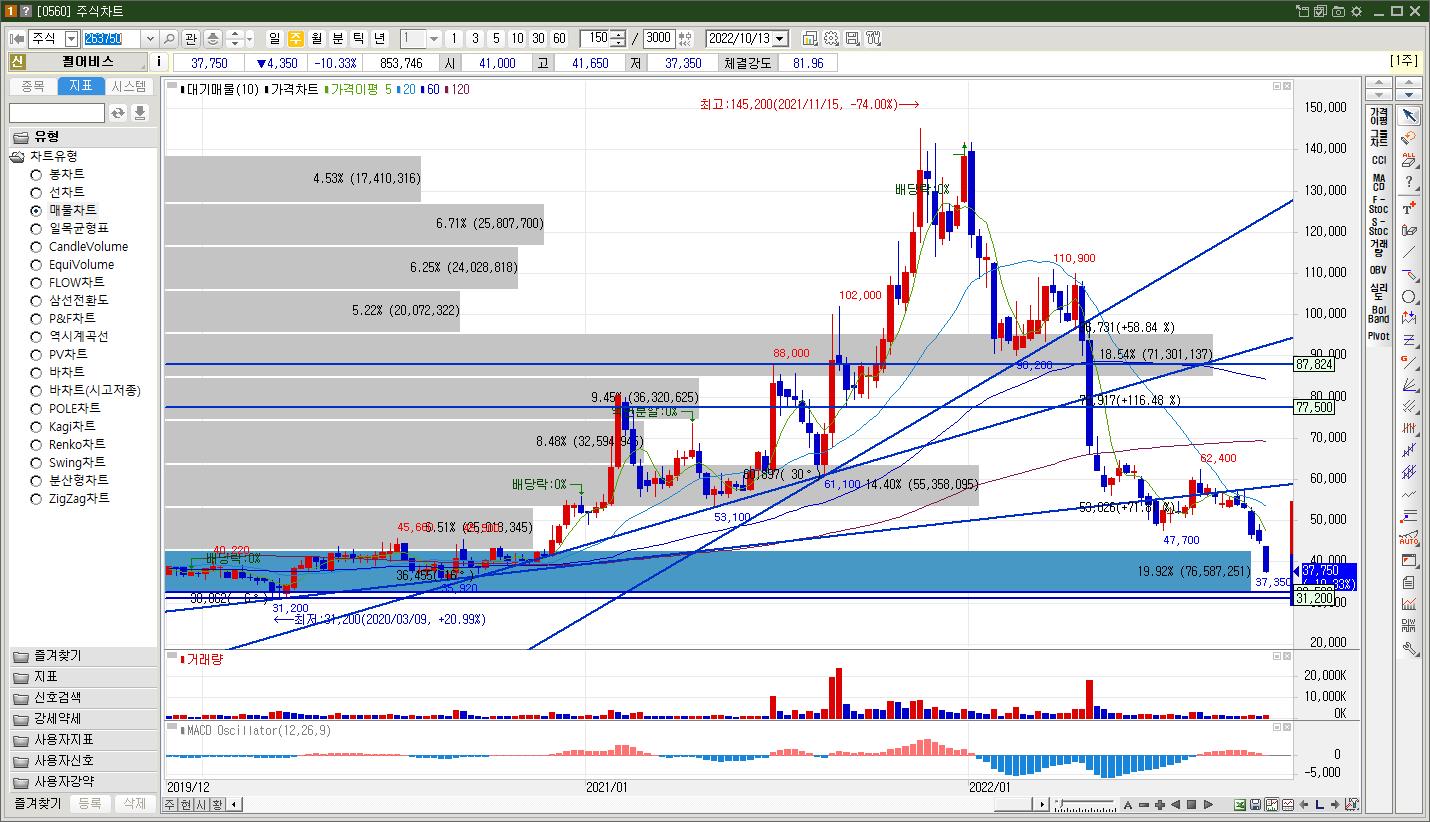Click the minus zoom-out icon in bottom toolbar

[1144, 805]
